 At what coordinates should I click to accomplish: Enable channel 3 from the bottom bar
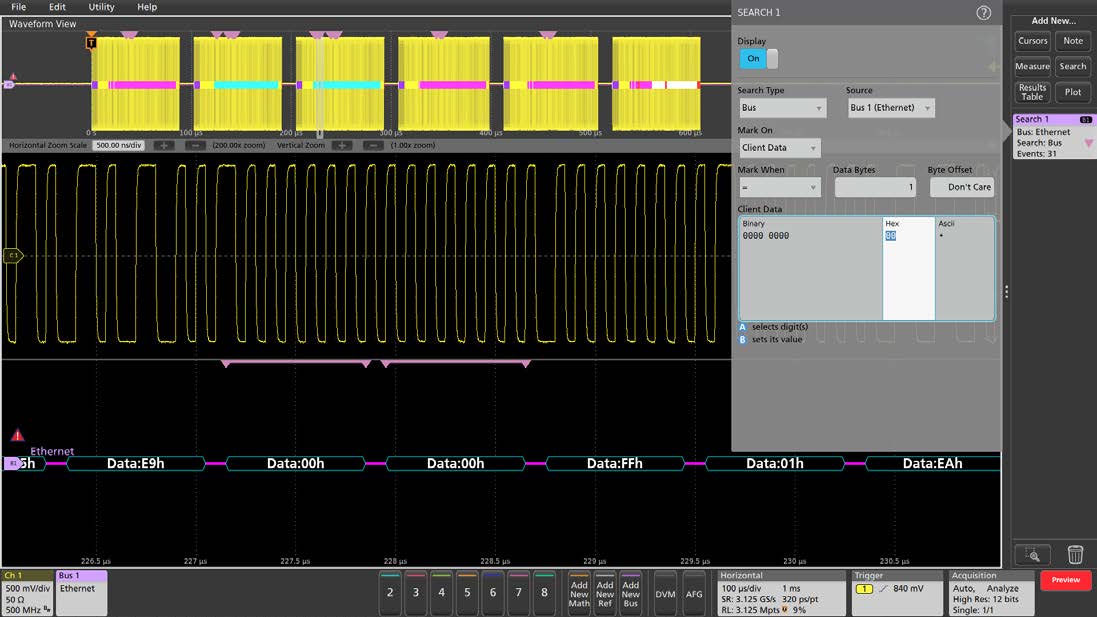point(415,593)
